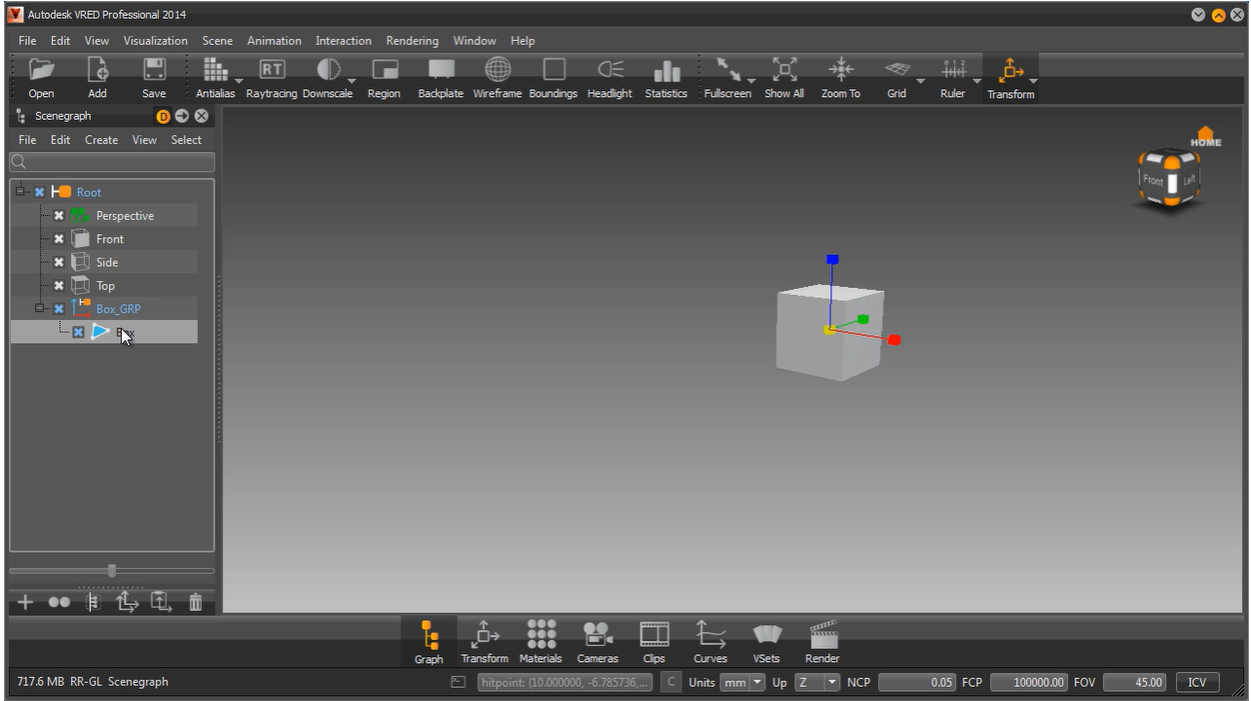Click the C button beside hitpoint field

[671, 682]
